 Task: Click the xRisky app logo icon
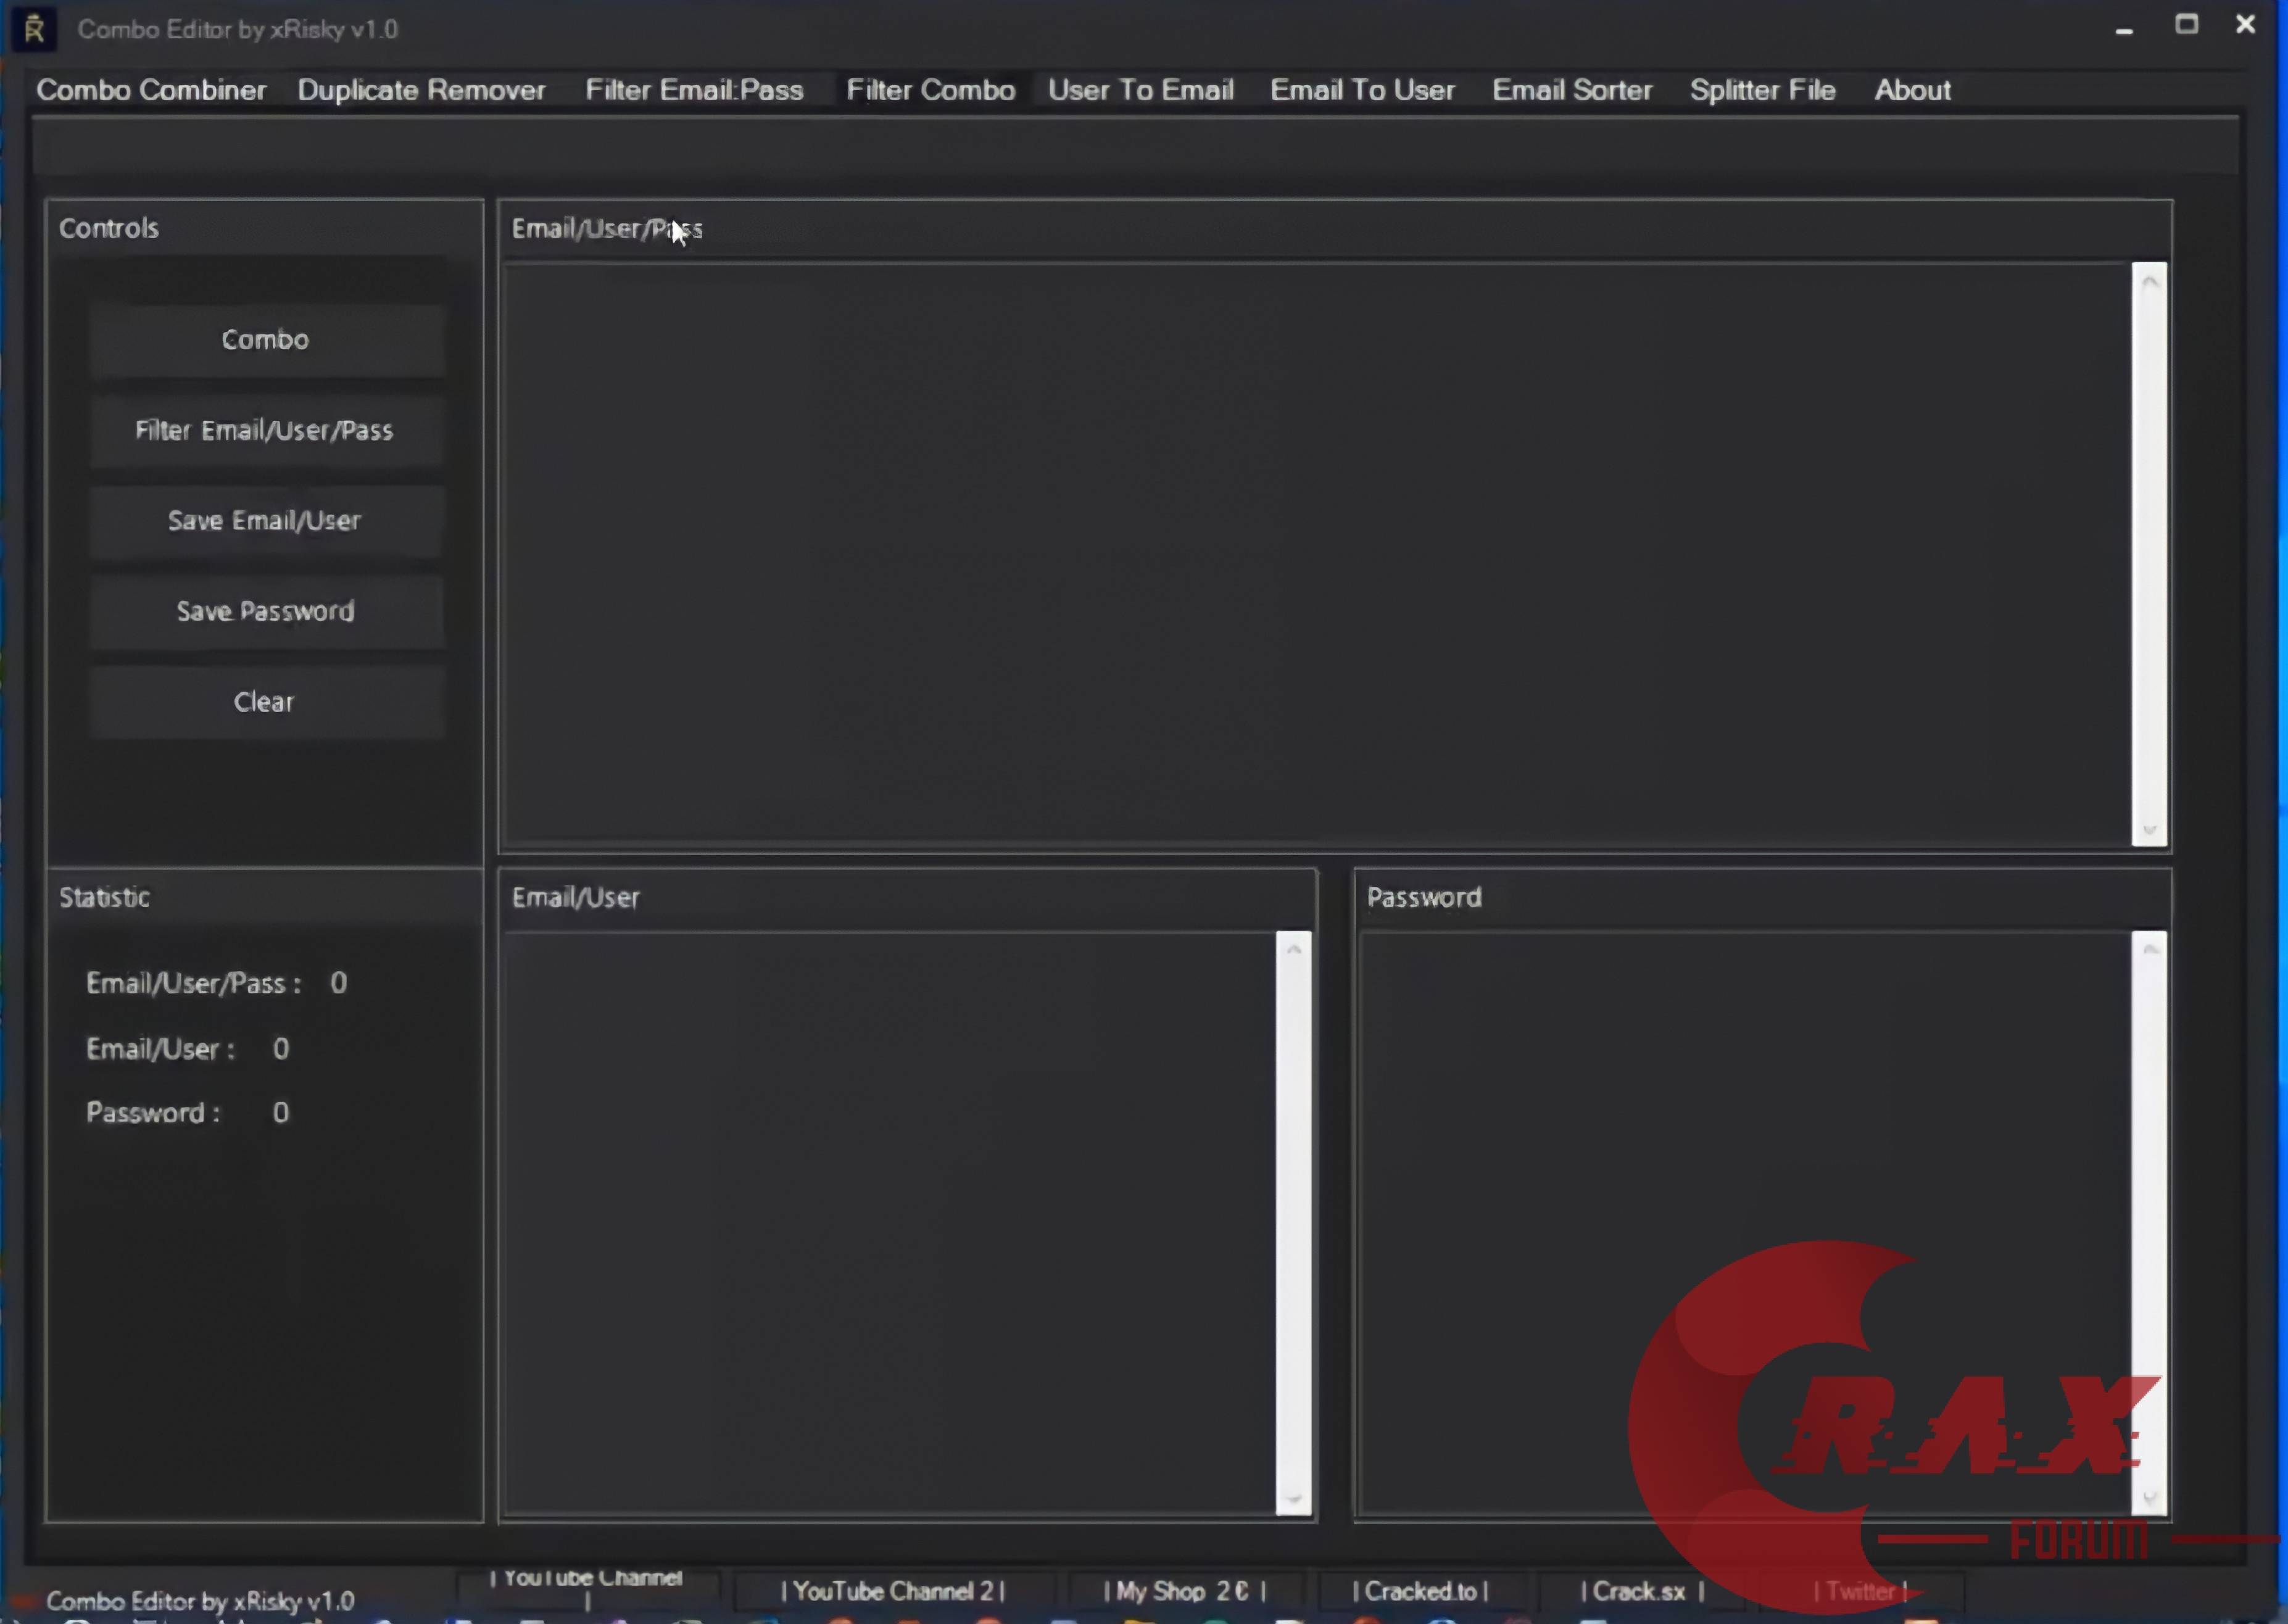click(33, 29)
